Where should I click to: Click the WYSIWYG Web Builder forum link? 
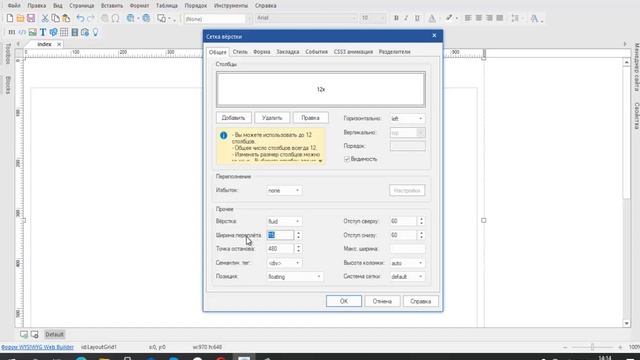(x=37, y=347)
